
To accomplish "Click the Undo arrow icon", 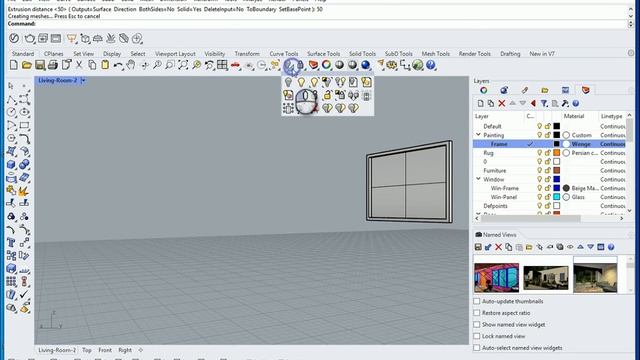I will 118,65.
